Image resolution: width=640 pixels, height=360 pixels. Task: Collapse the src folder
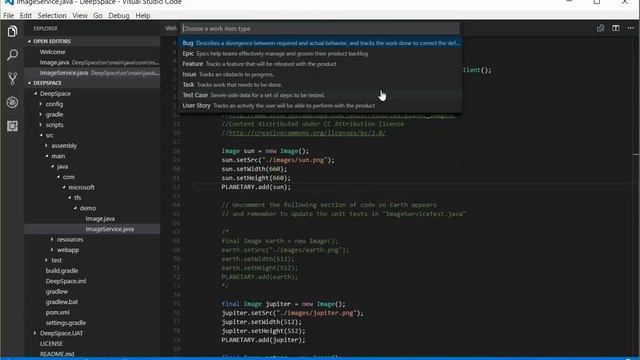pyautogui.click(x=49, y=135)
